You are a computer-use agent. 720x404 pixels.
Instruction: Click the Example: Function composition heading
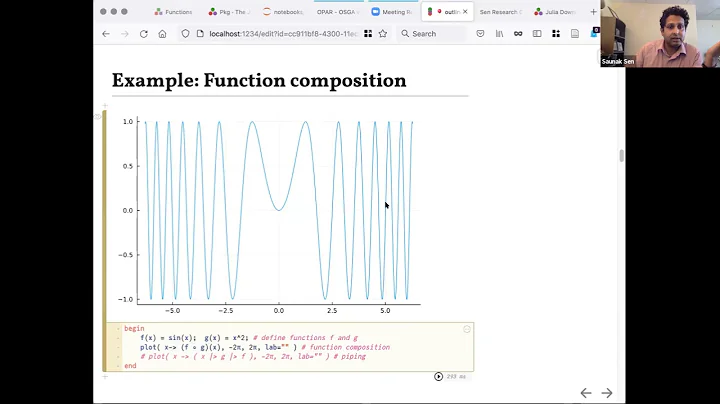tap(259, 81)
